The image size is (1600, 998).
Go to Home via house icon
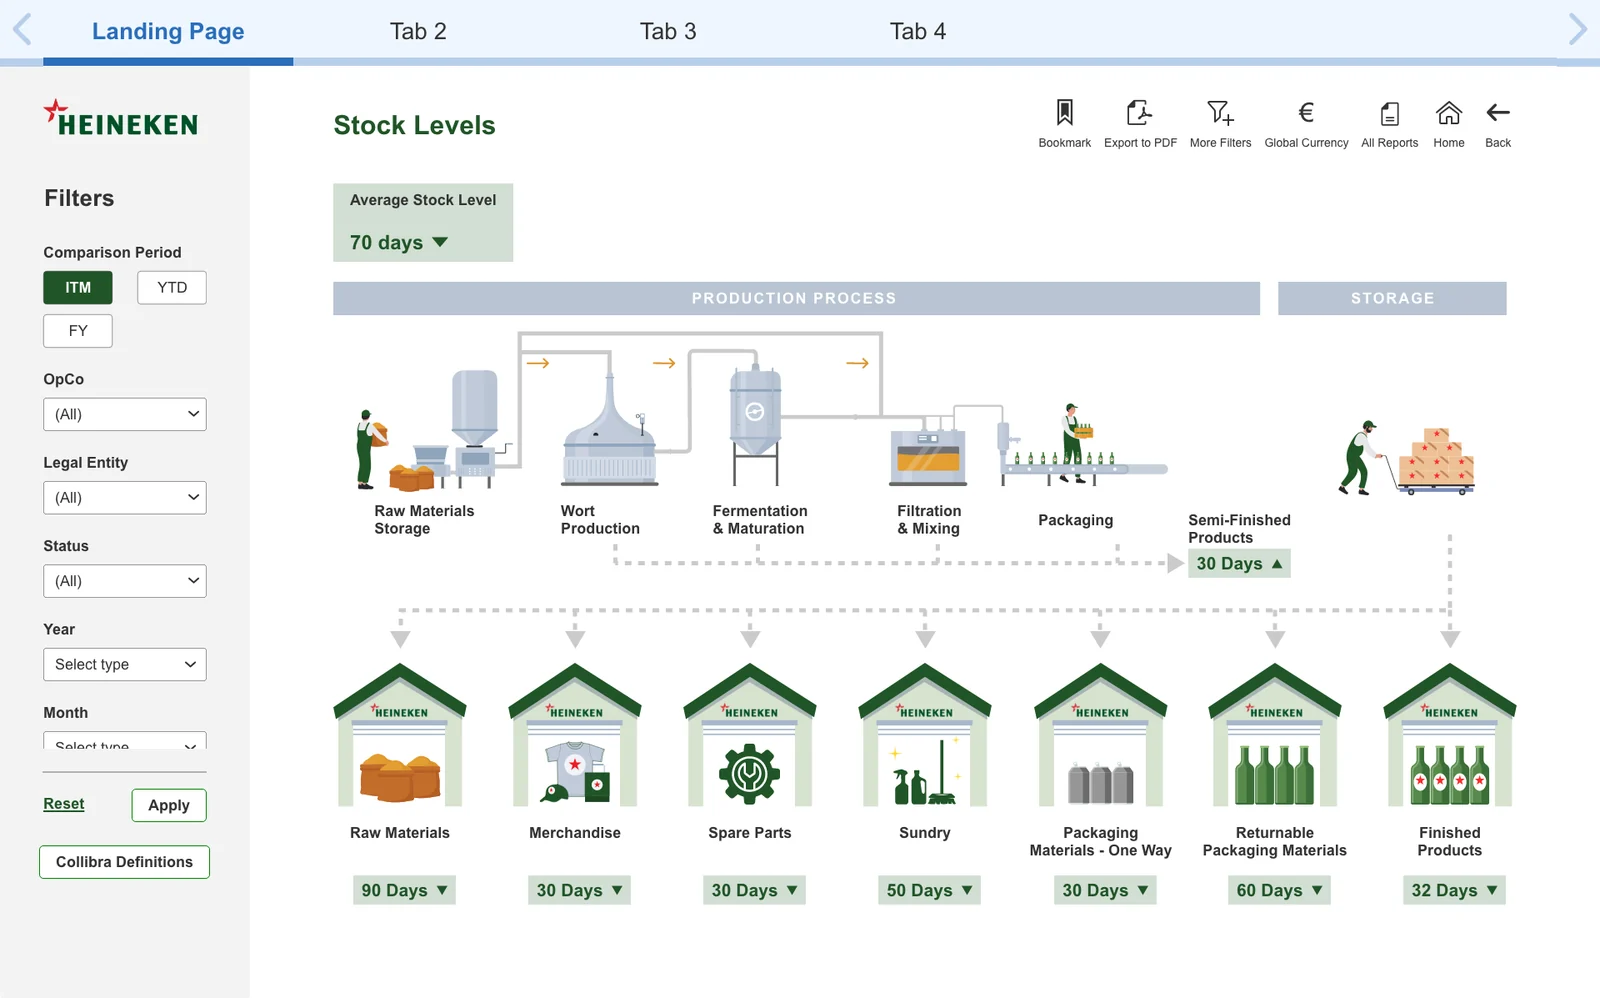tap(1449, 112)
